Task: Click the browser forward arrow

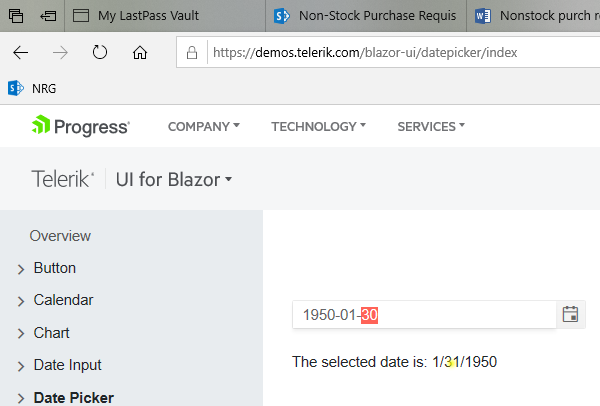Action: 60,52
